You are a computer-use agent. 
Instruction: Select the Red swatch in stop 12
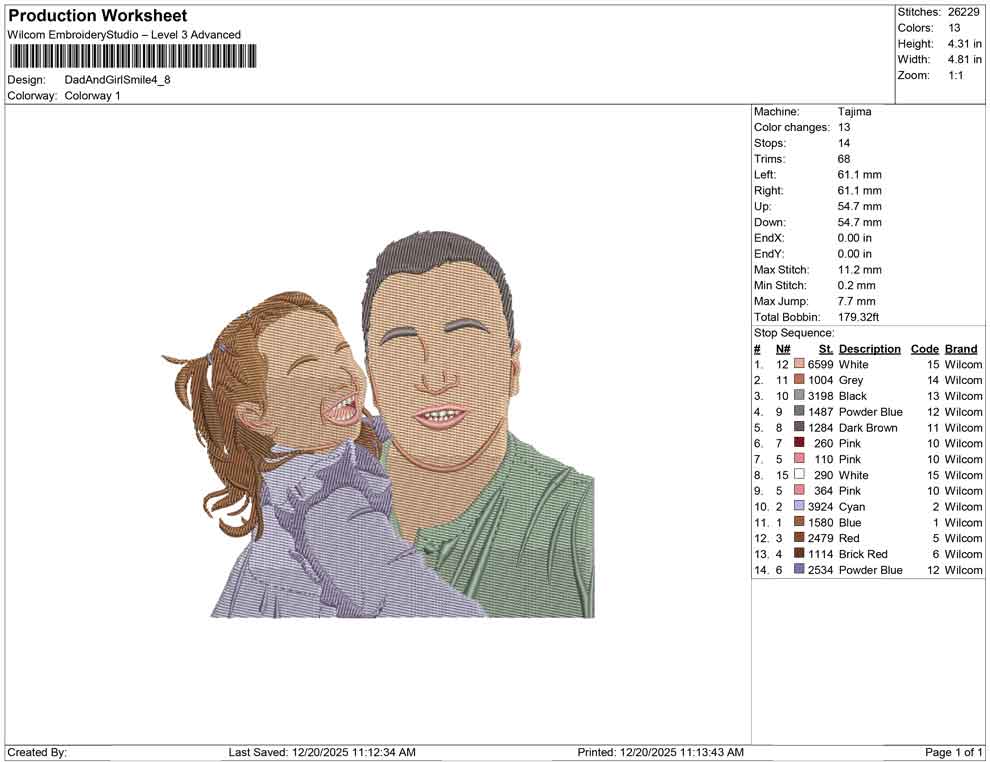tap(800, 538)
